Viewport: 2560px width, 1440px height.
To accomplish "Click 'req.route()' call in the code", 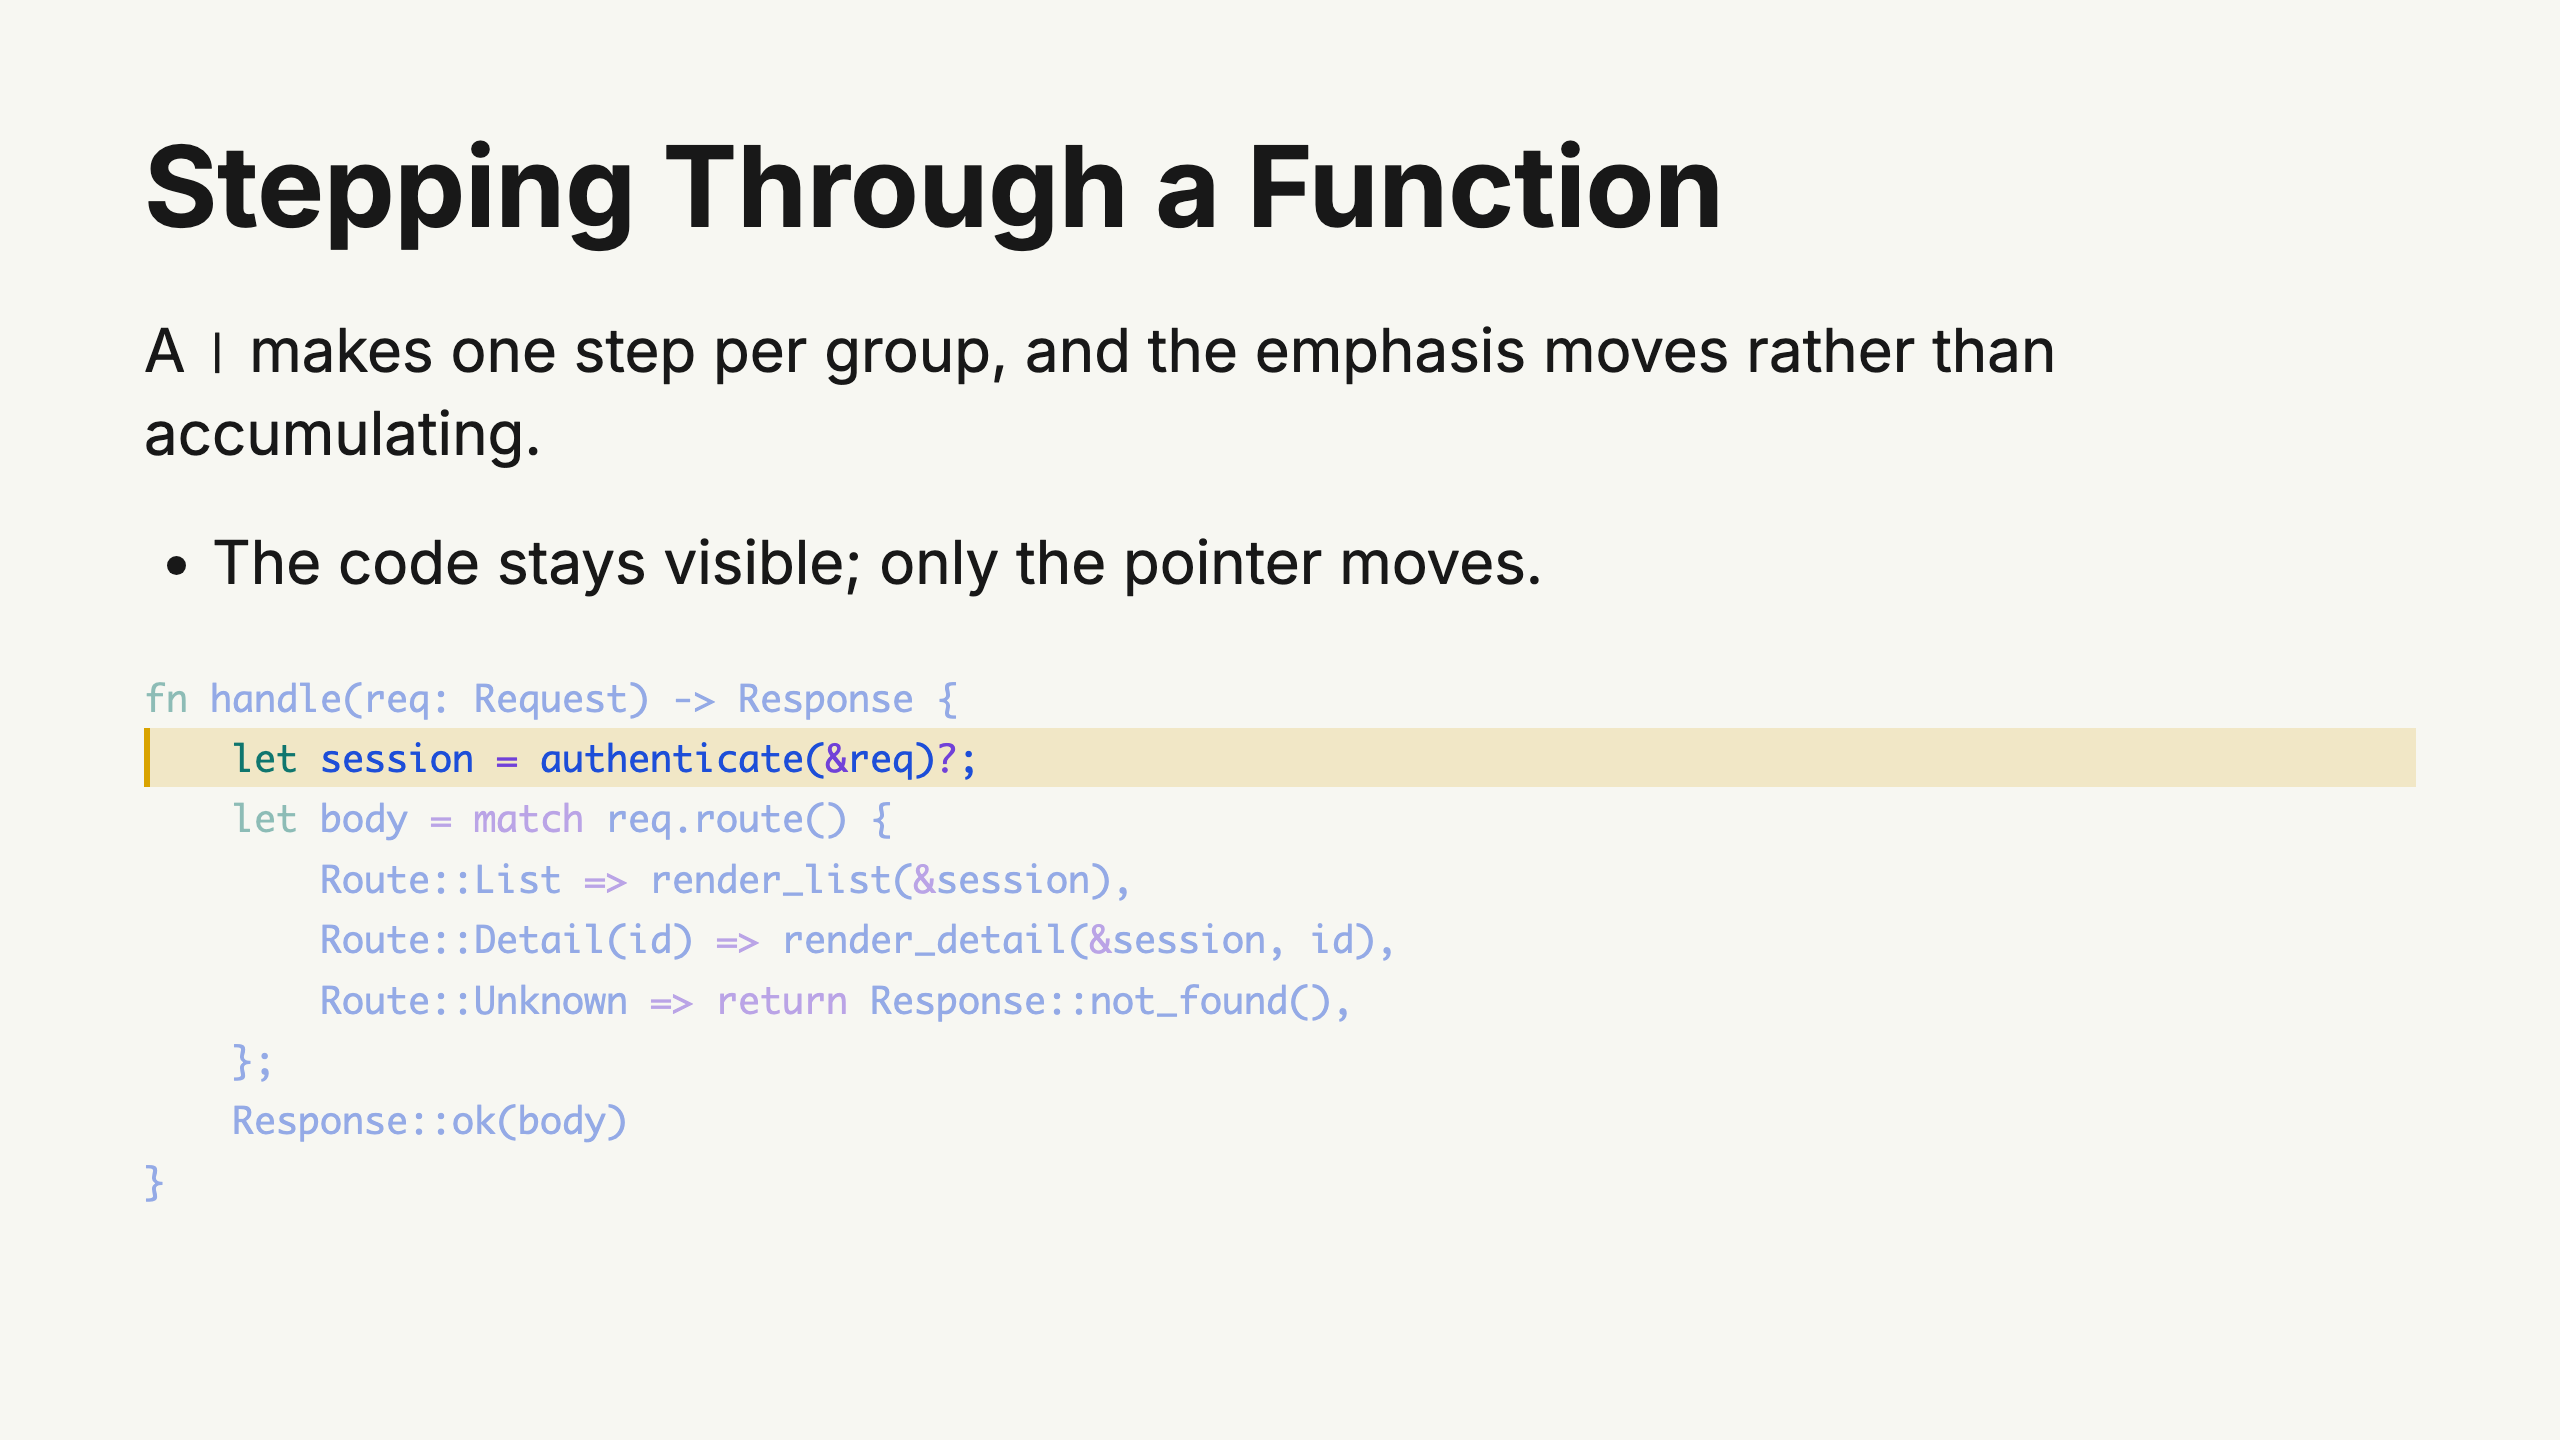I will coord(727,819).
